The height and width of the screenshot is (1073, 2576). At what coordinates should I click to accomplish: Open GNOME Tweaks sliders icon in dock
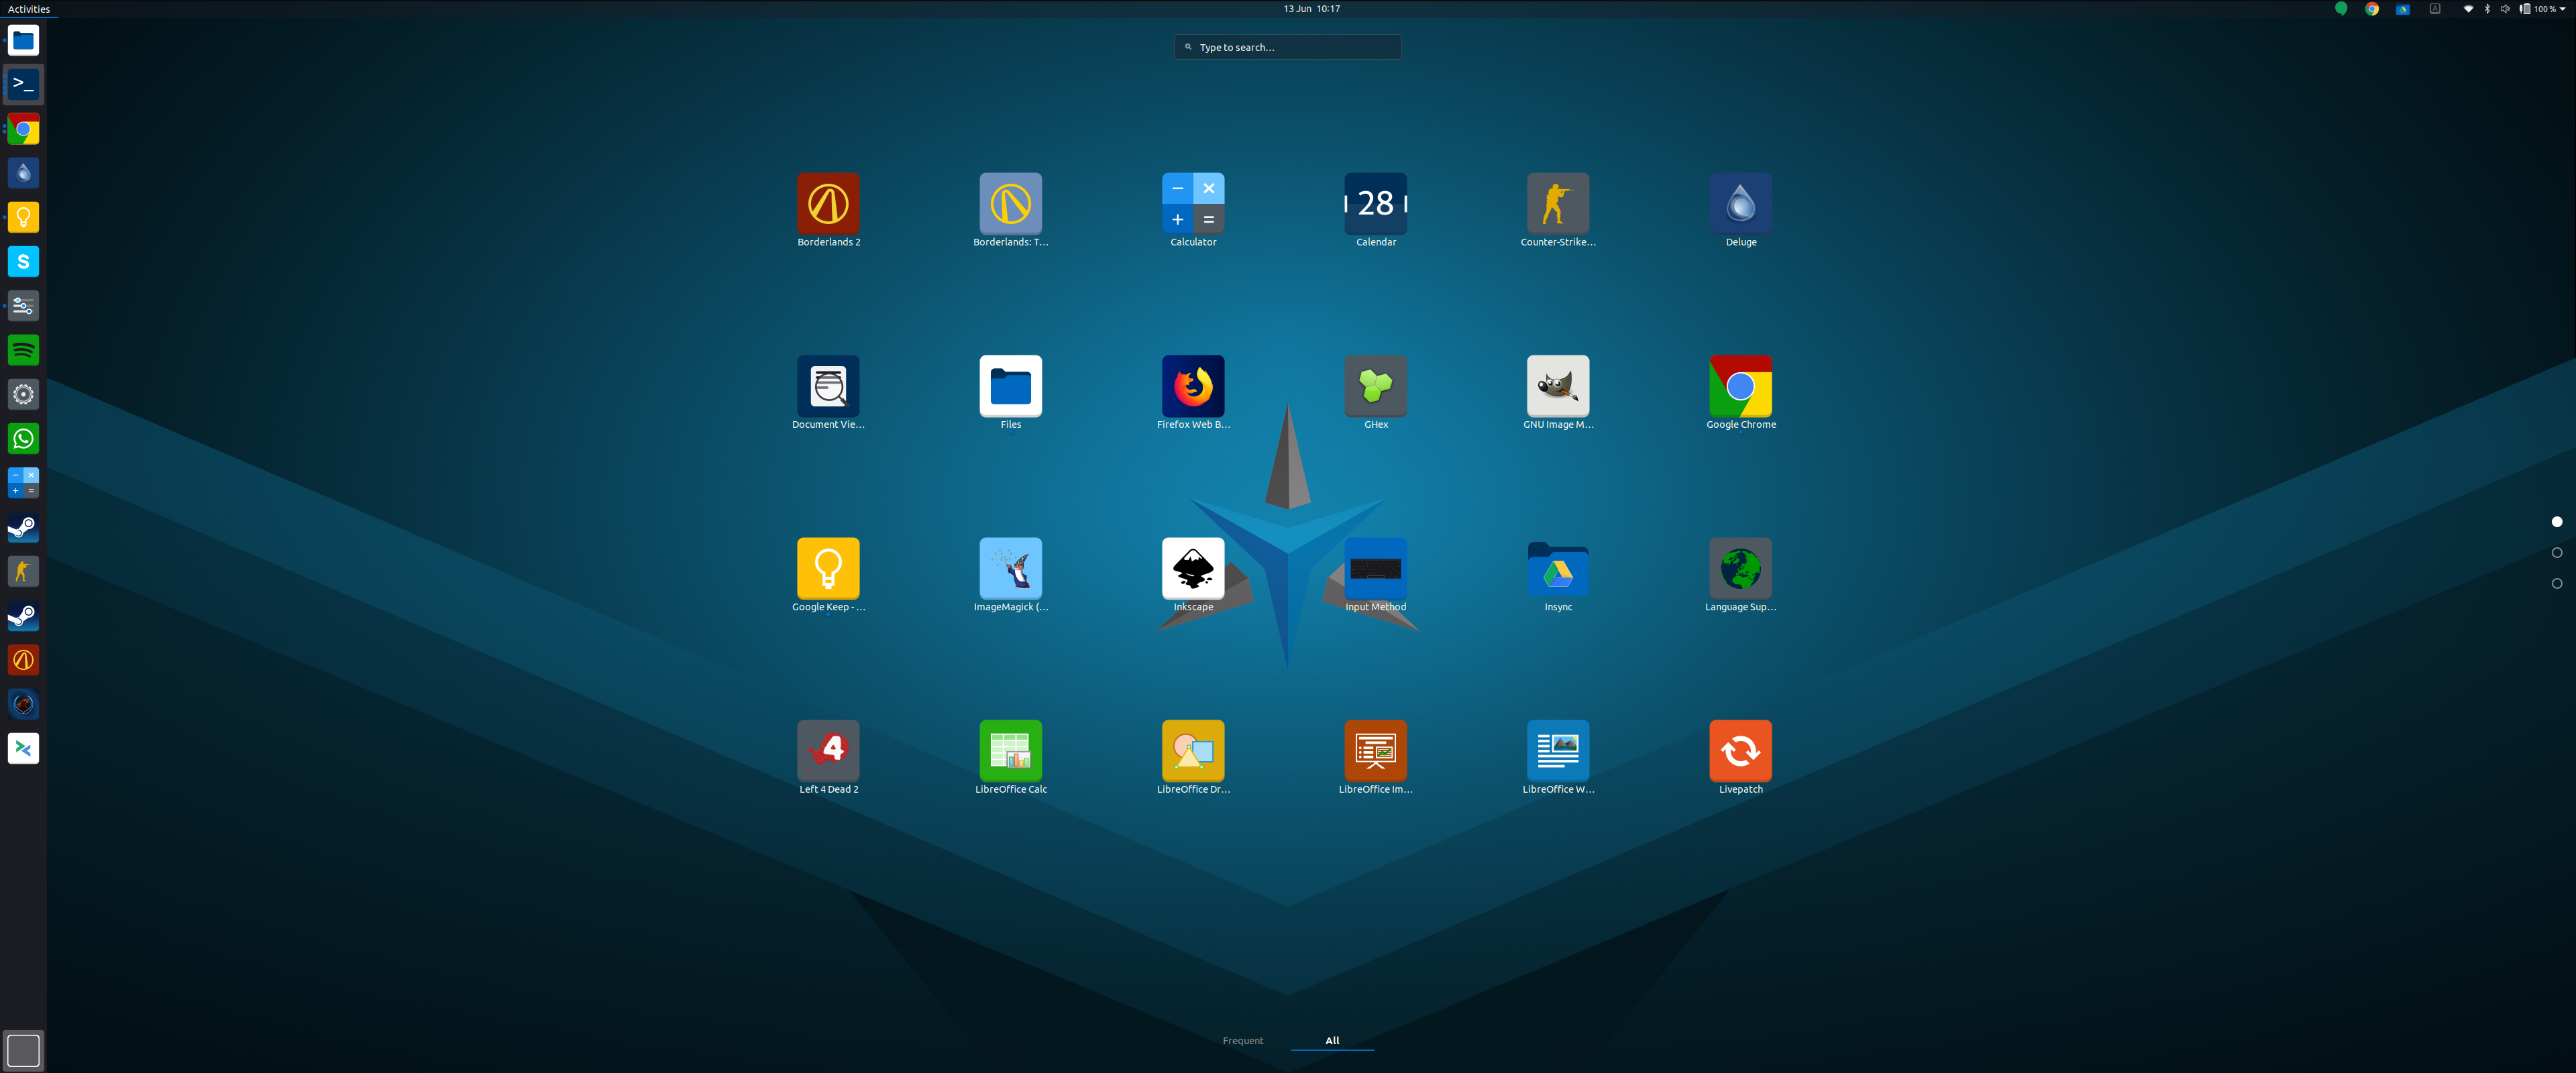coord(23,306)
